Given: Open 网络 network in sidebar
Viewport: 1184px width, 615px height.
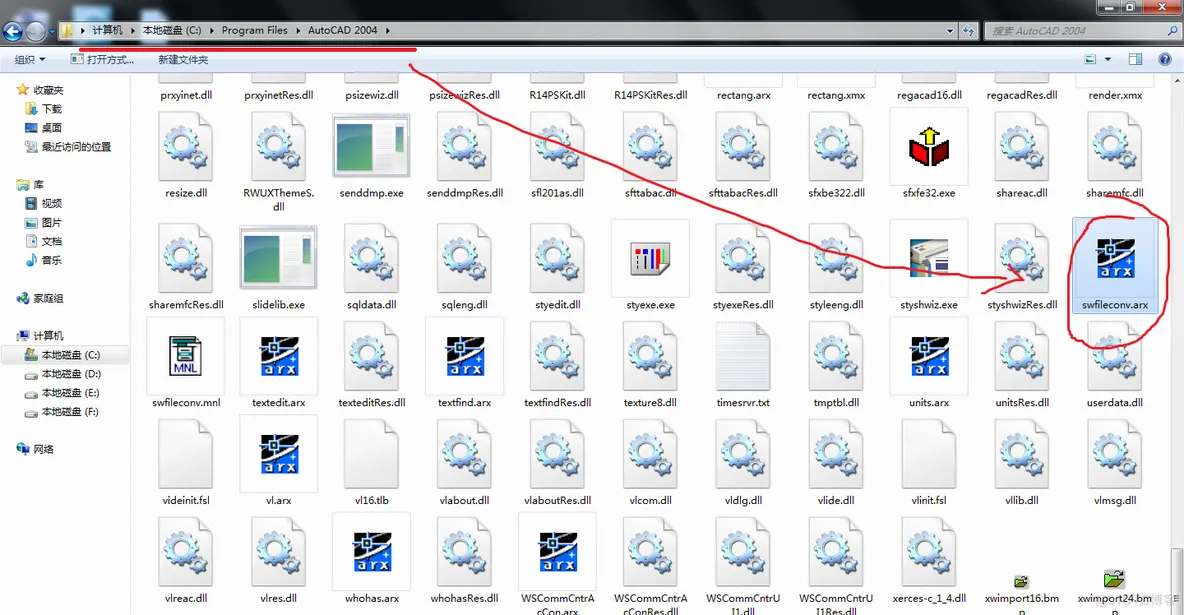Looking at the screenshot, I should point(35,449).
